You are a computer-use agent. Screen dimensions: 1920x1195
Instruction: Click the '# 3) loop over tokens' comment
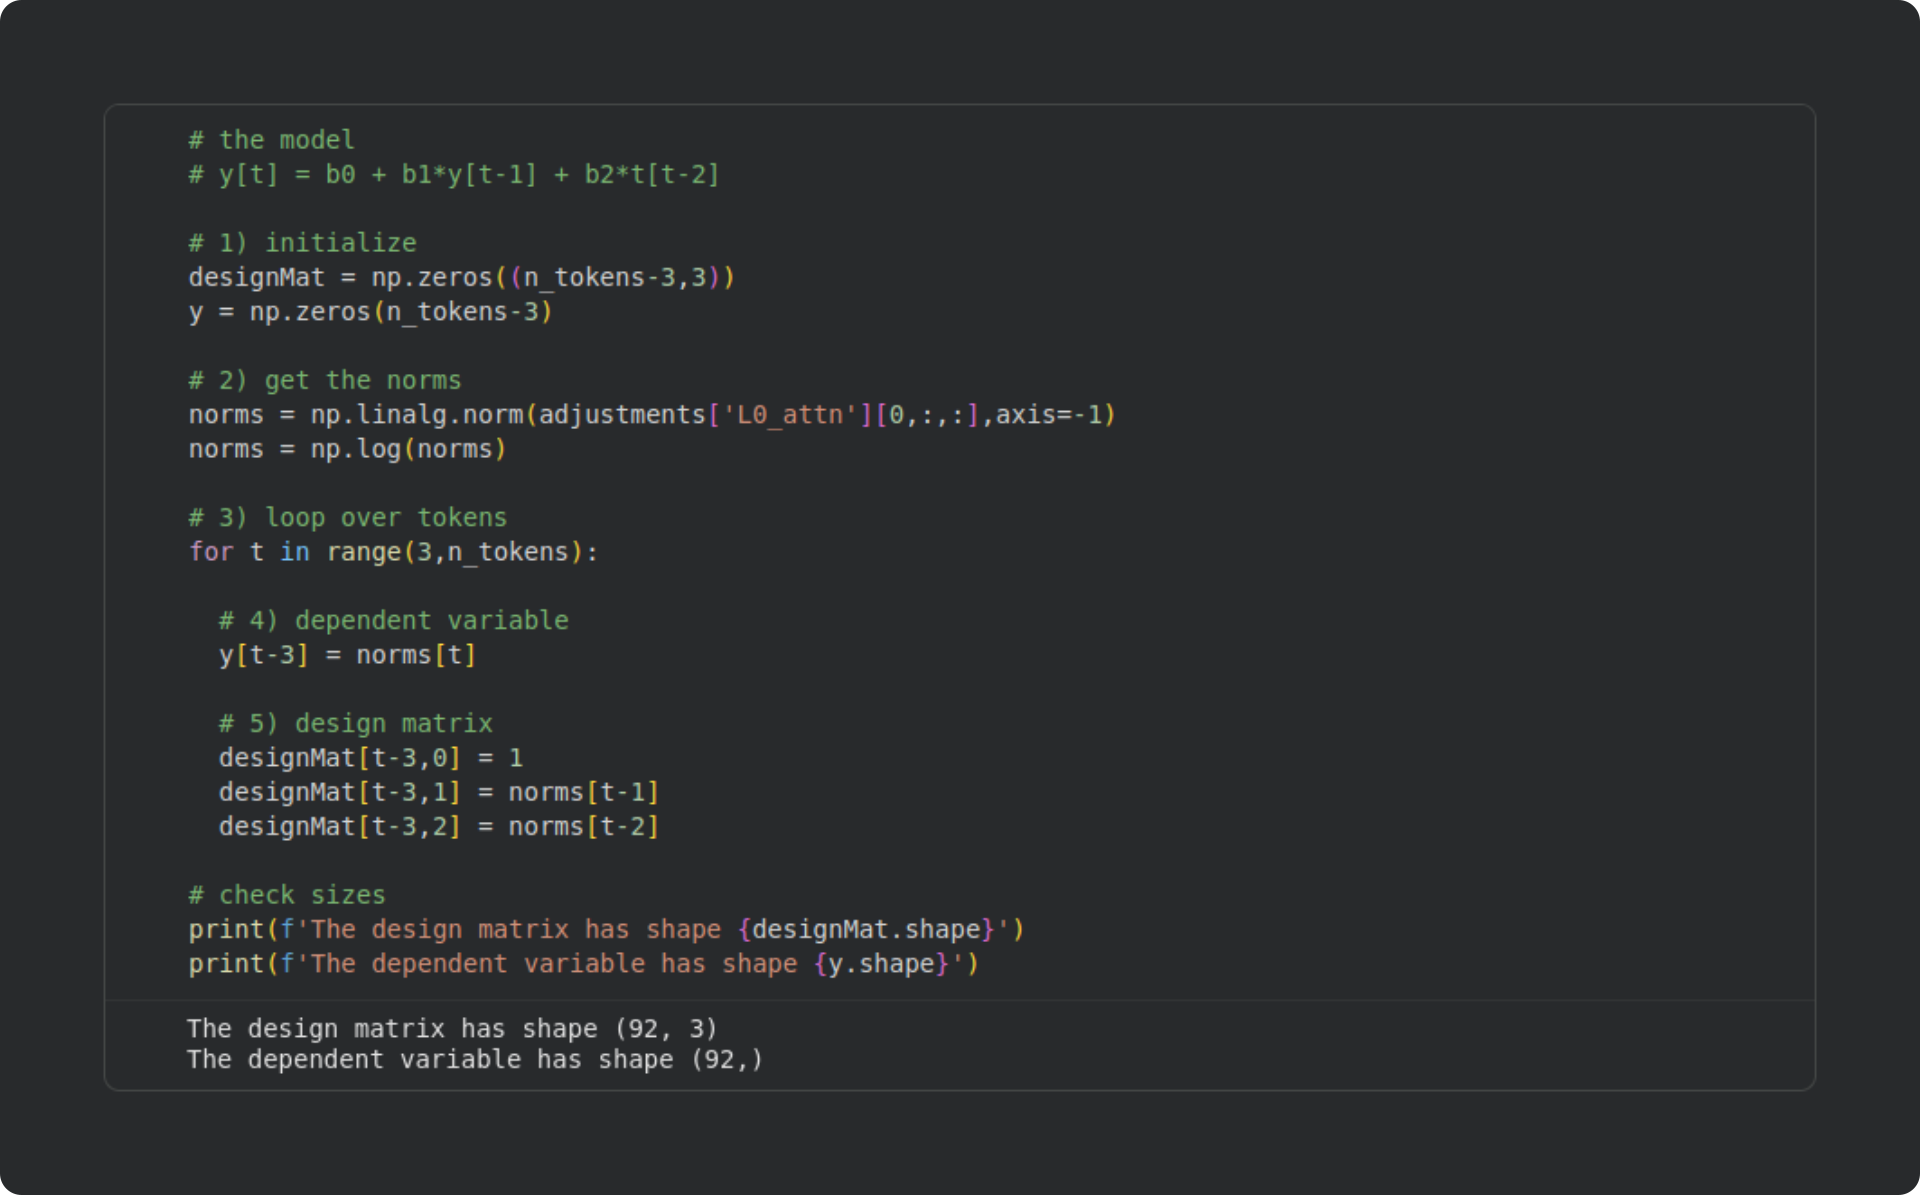347,518
